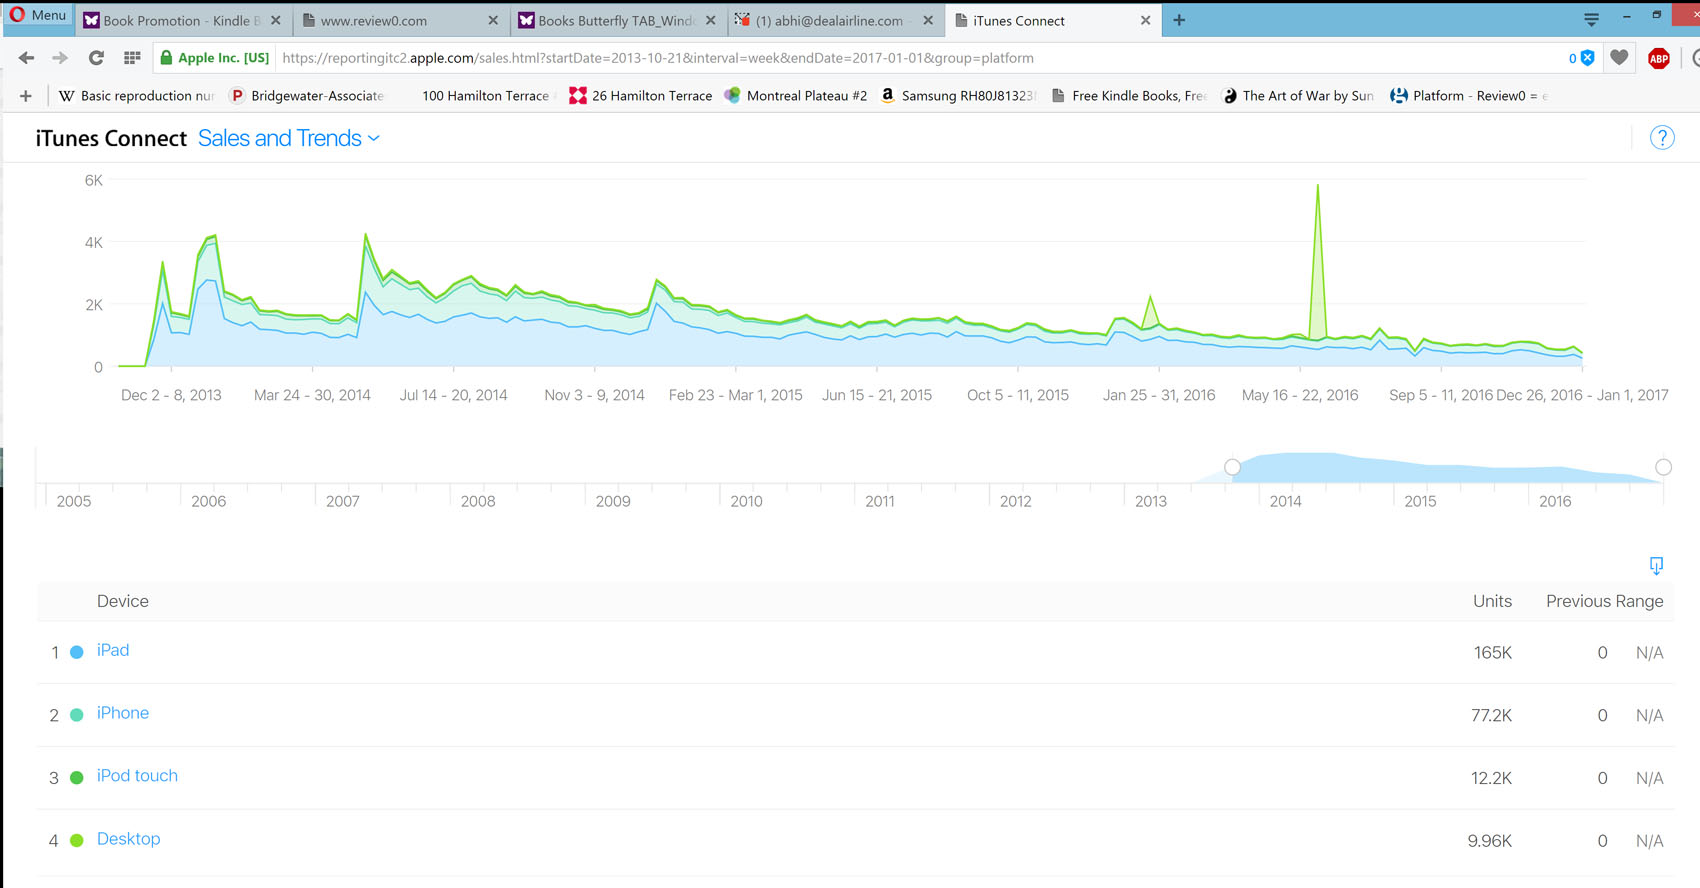The image size is (1700, 888).
Task: Close the Book Promotion tab
Action: coord(276,20)
